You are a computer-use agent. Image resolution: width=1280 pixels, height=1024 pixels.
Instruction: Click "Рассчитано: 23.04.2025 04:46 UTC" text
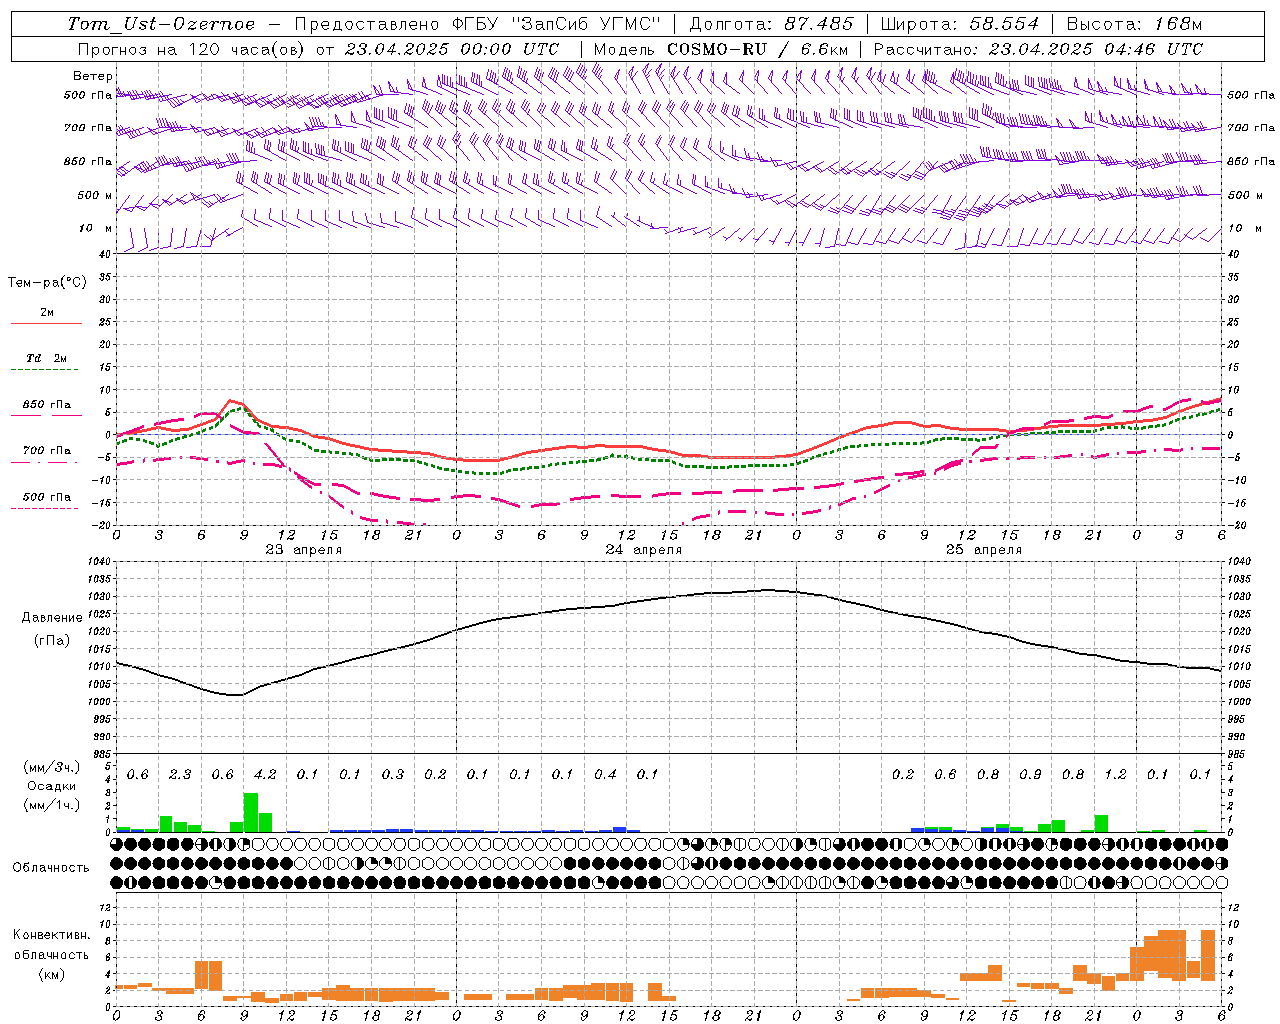[x=1038, y=49]
